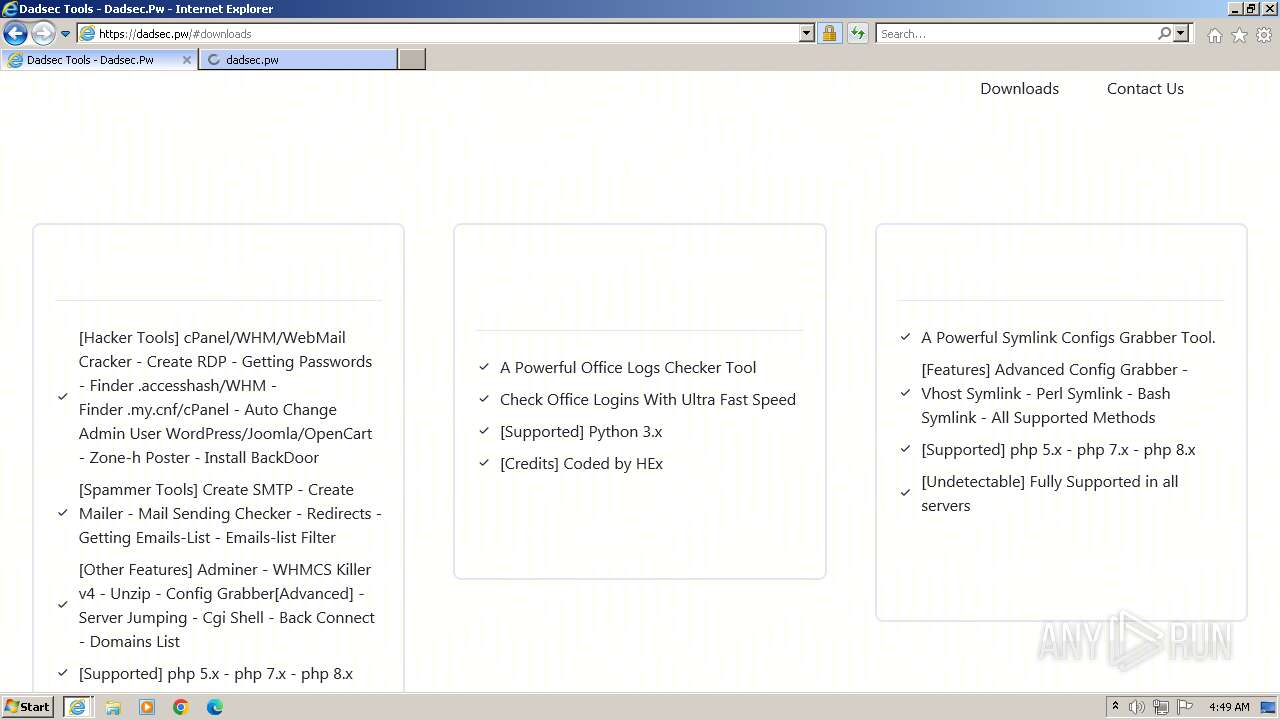Screen dimensions: 1280x720
Task: Click the checkmark beside '[Supported] Python 3.x'
Action: coord(484,432)
